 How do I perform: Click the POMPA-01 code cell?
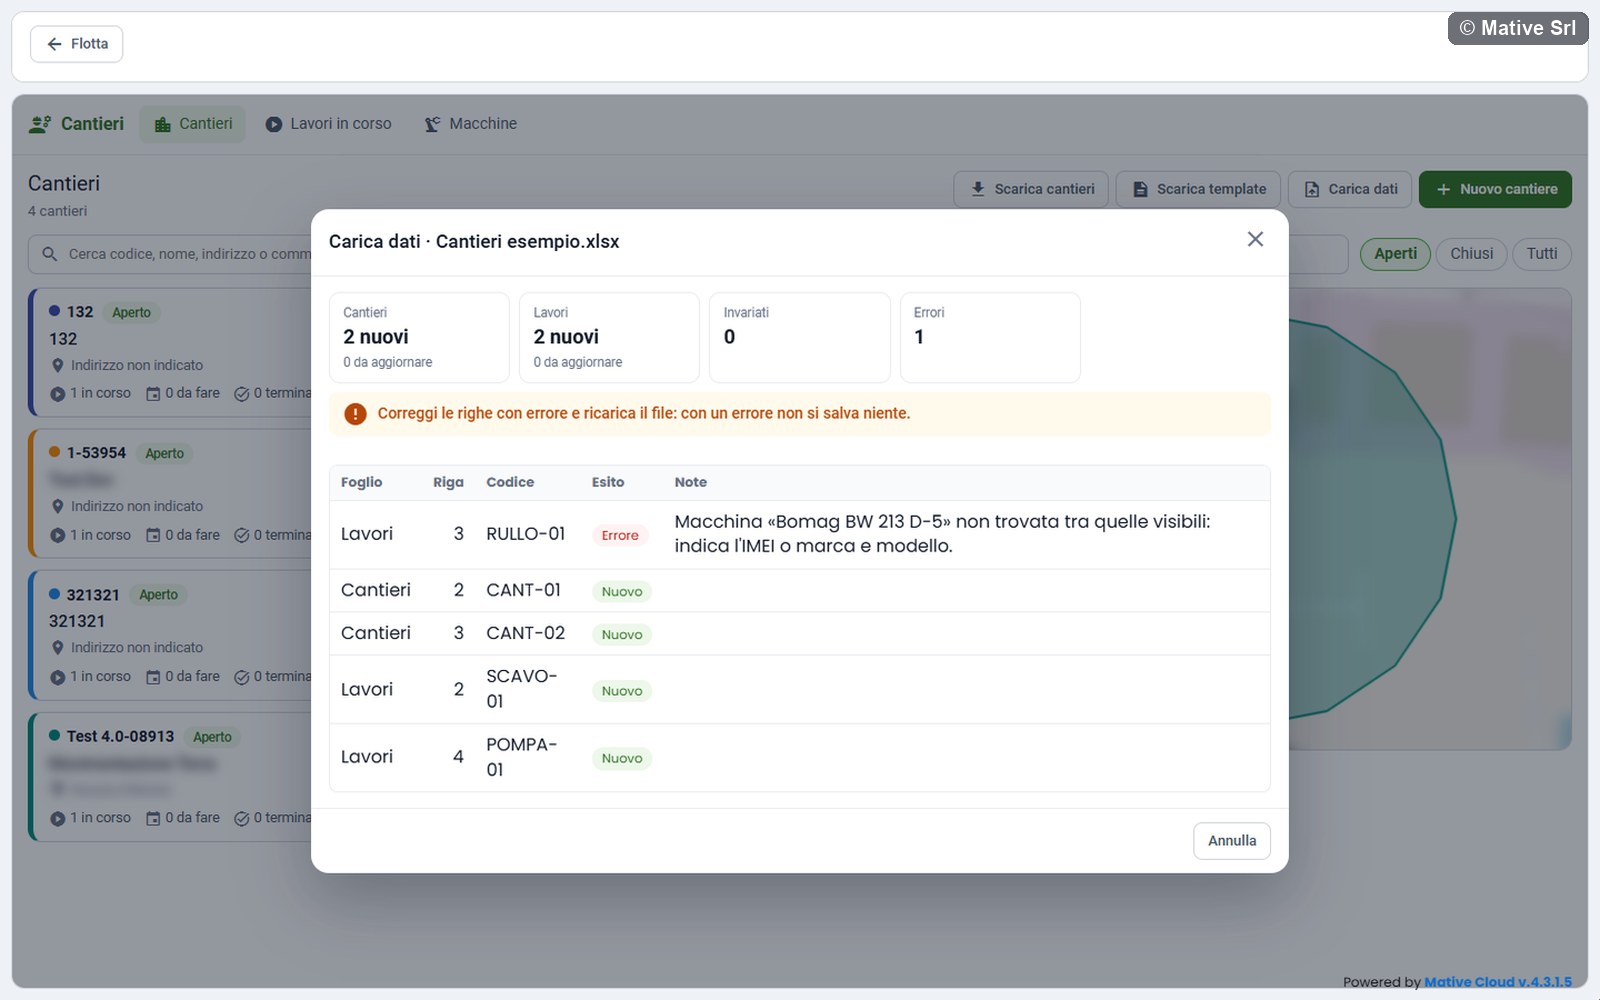click(x=521, y=757)
